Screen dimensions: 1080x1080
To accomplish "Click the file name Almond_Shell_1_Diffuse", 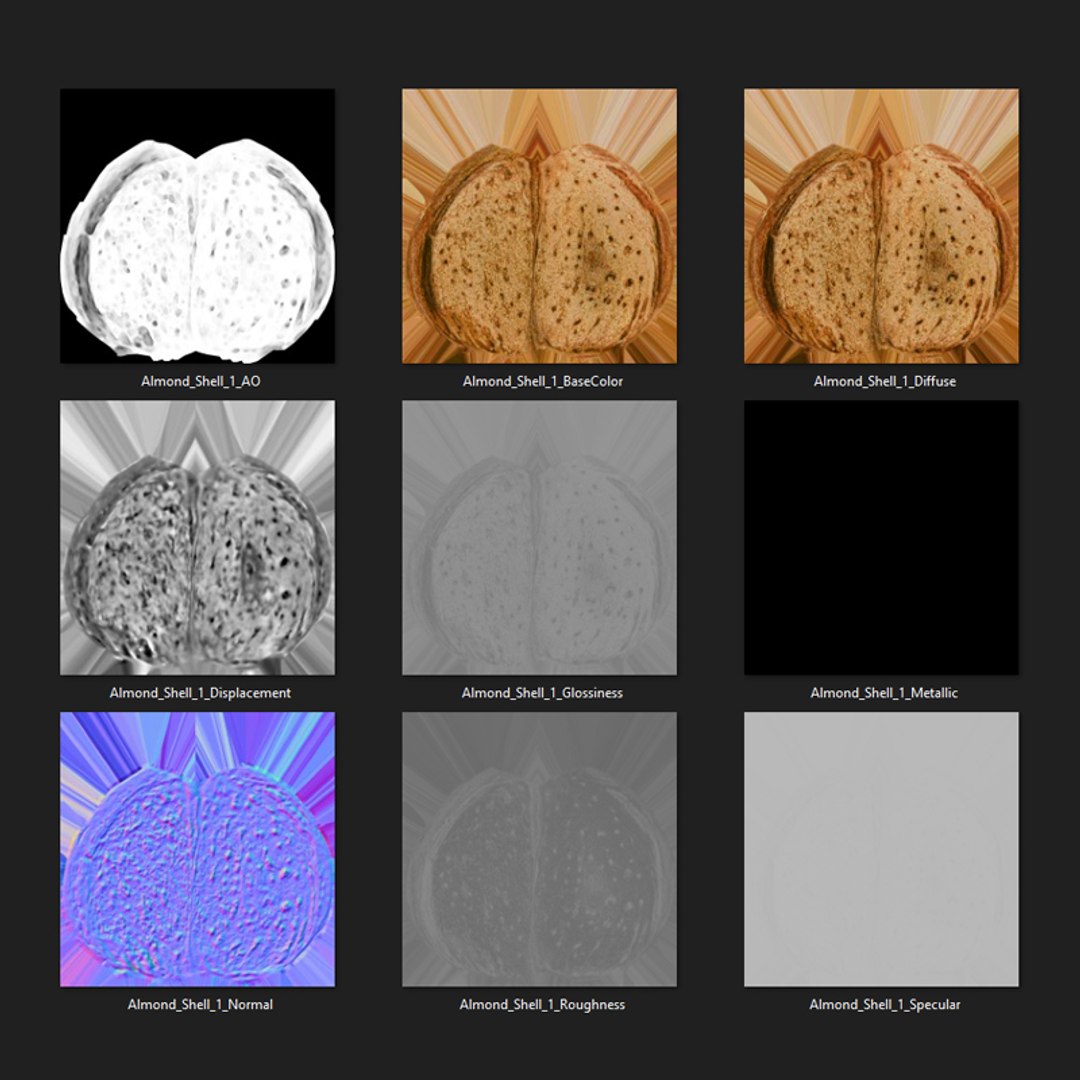I will pyautogui.click(x=884, y=381).
